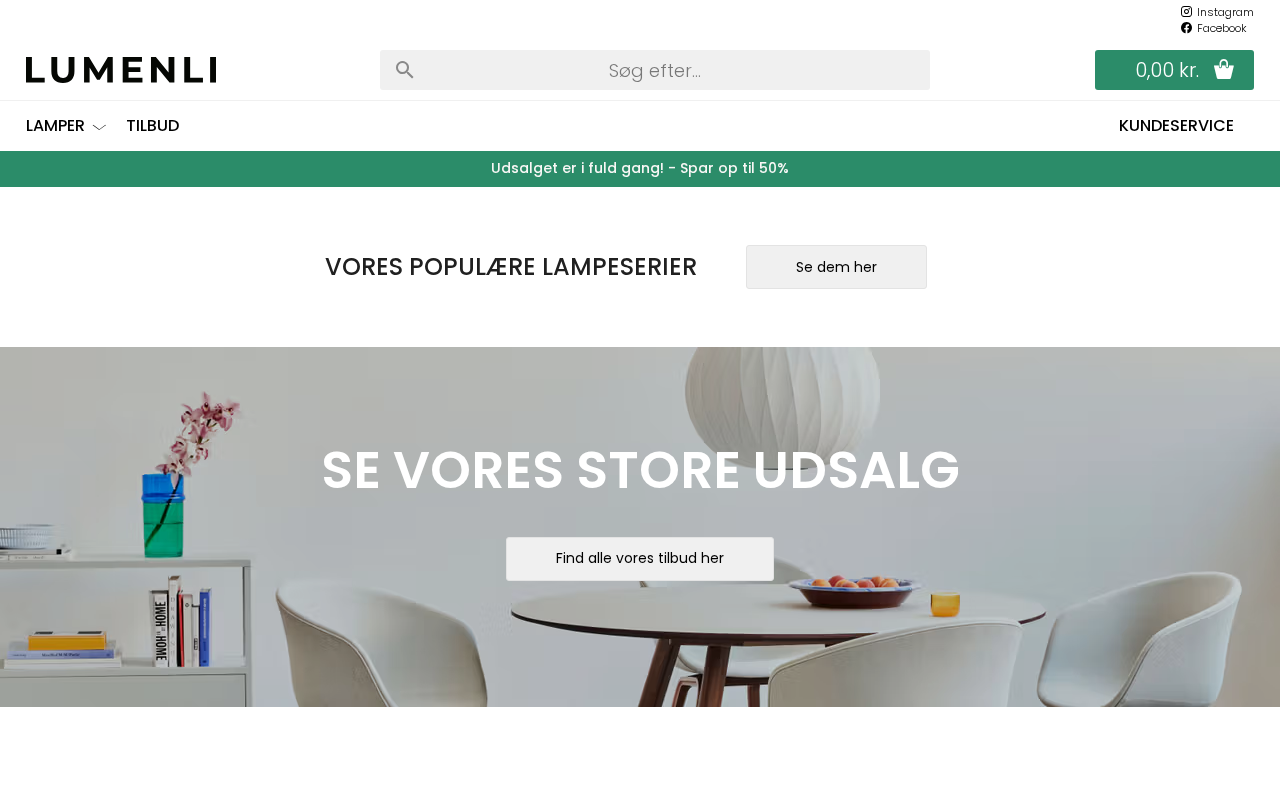
Task: Click the green sale announcement banner
Action: tap(640, 169)
